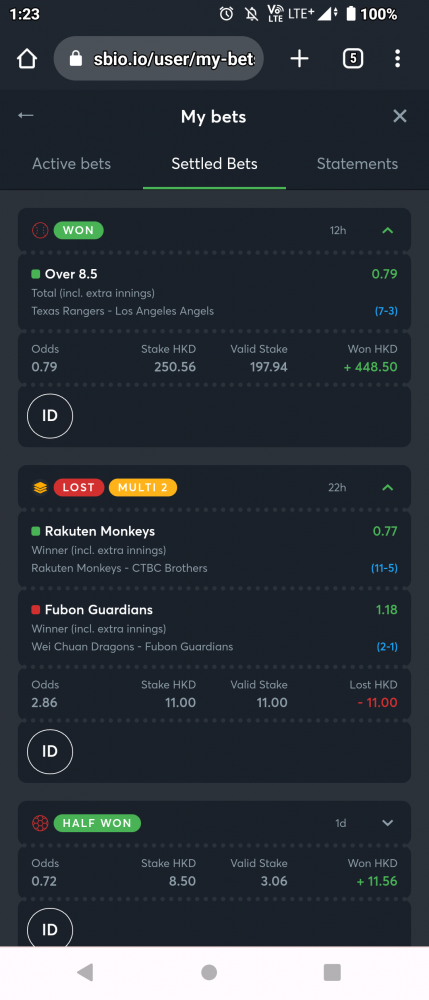Screen dimensions: 429x1000
Task: Click the multi-bet stack icon by LOST
Action: click(x=40, y=488)
